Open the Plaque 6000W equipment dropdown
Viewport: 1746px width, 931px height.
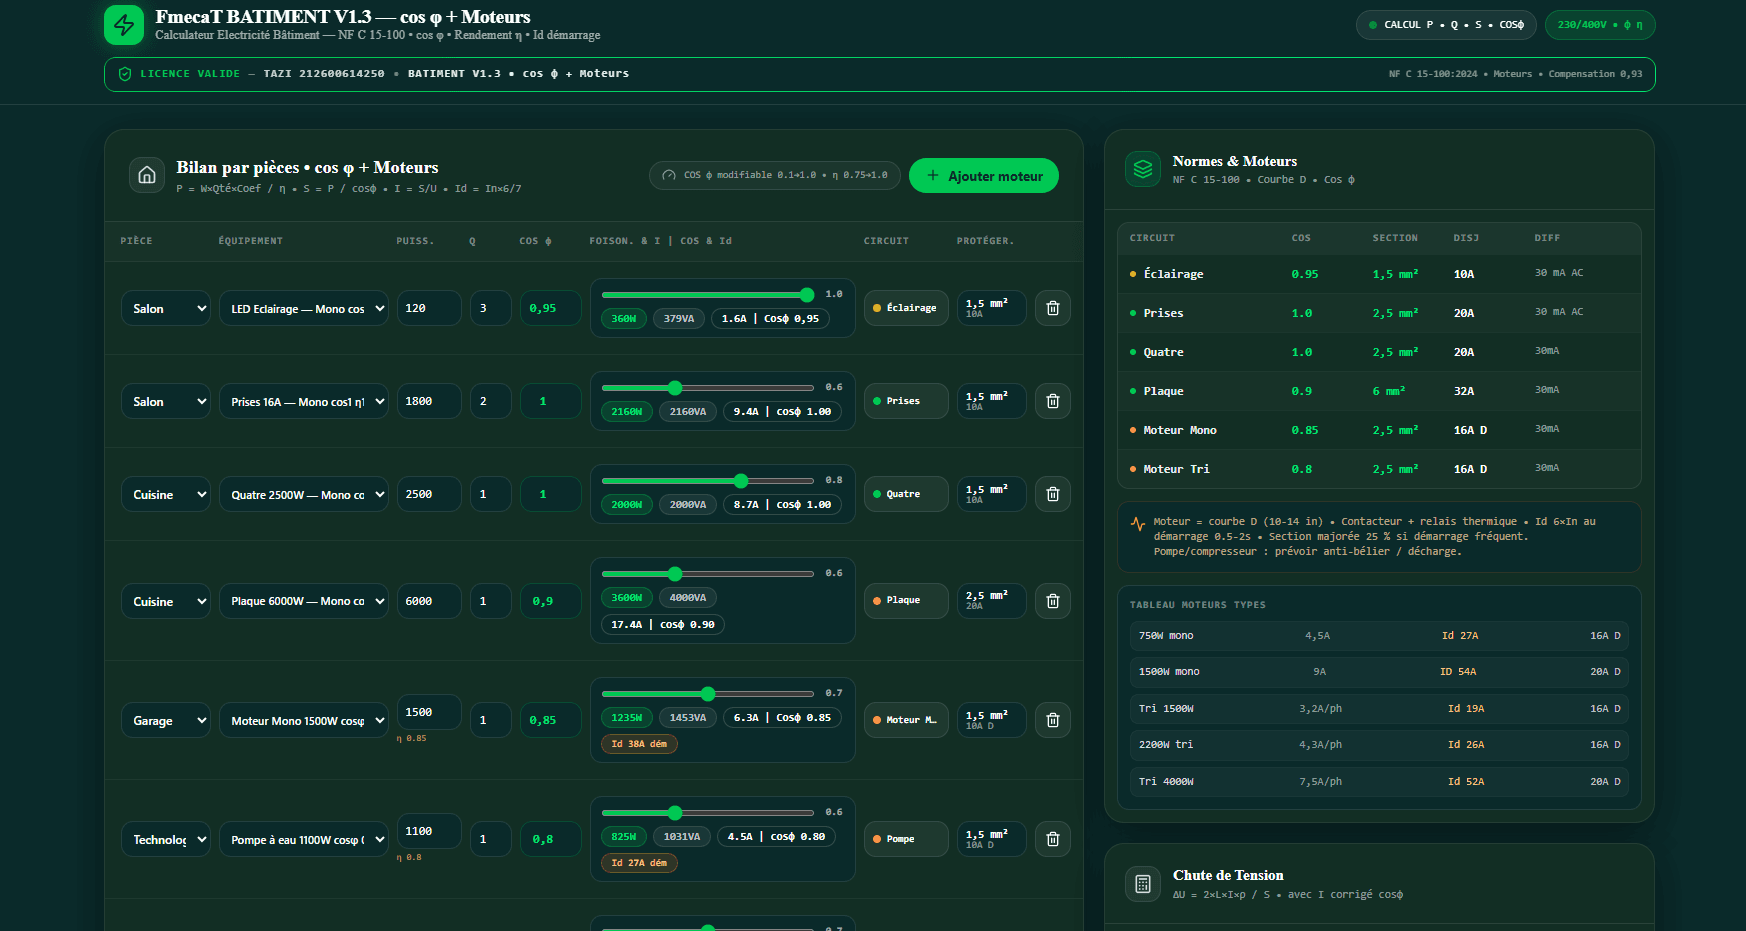(x=304, y=602)
